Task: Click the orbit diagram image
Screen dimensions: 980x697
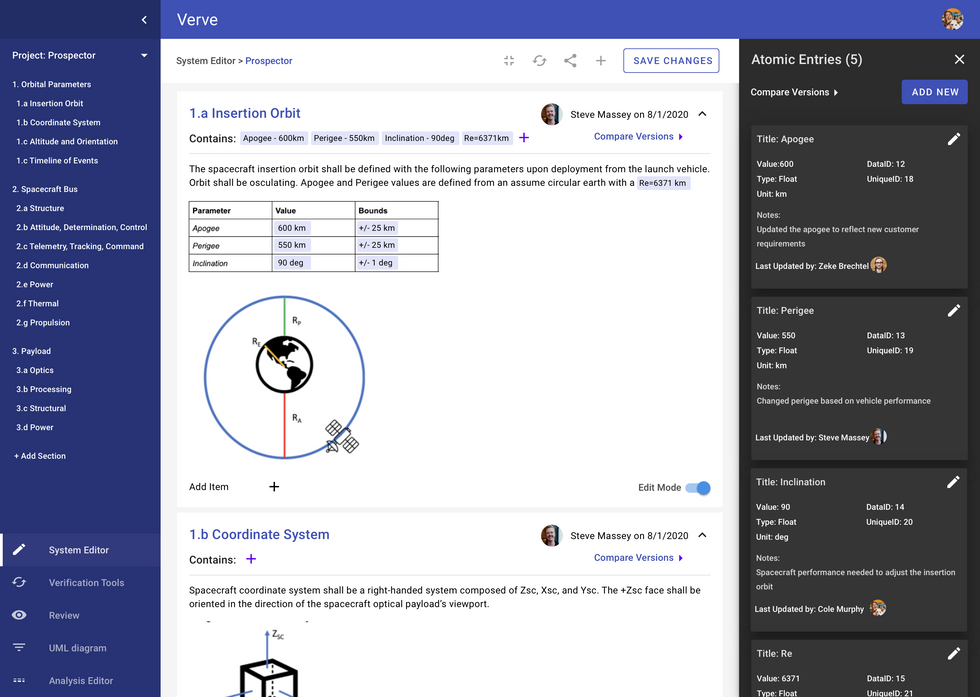Action: 284,377
